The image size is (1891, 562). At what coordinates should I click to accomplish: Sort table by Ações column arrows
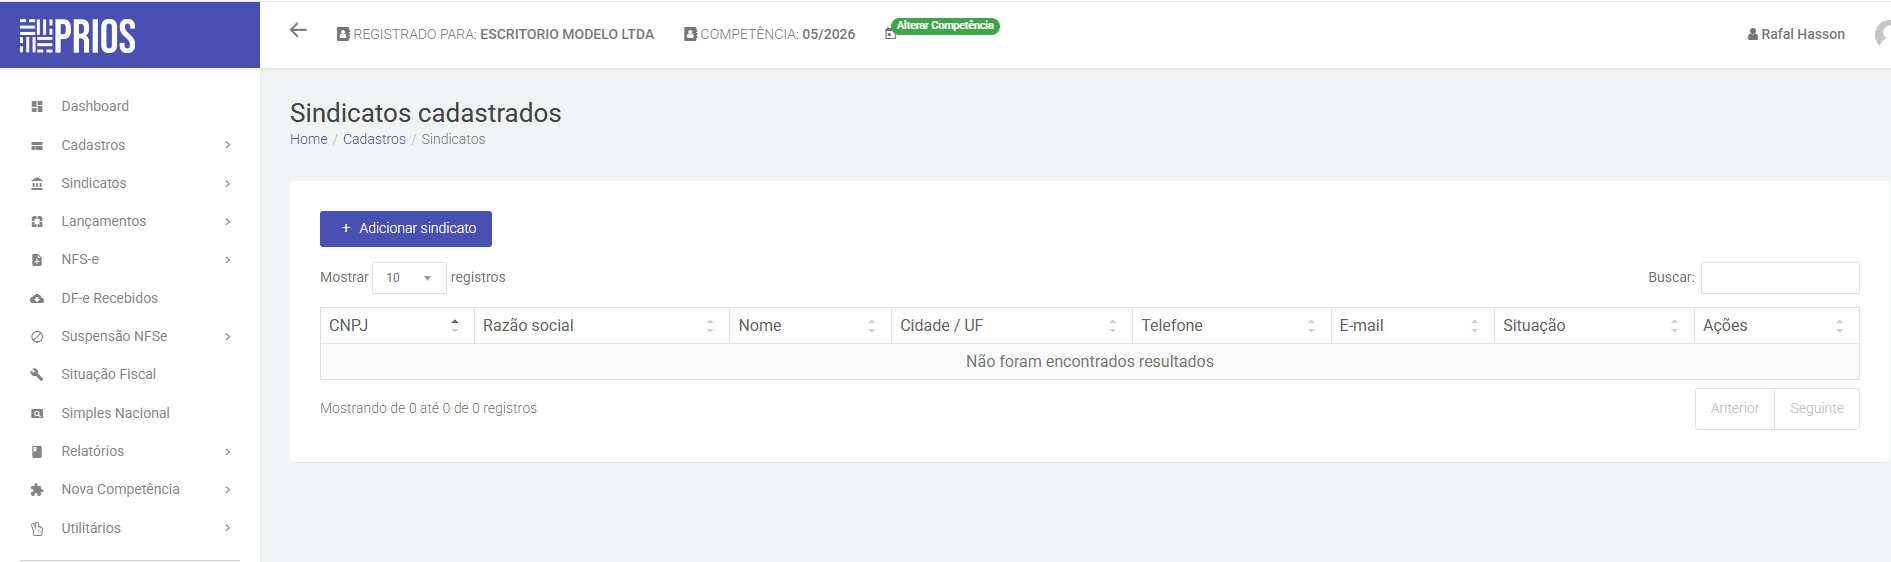(x=1839, y=325)
